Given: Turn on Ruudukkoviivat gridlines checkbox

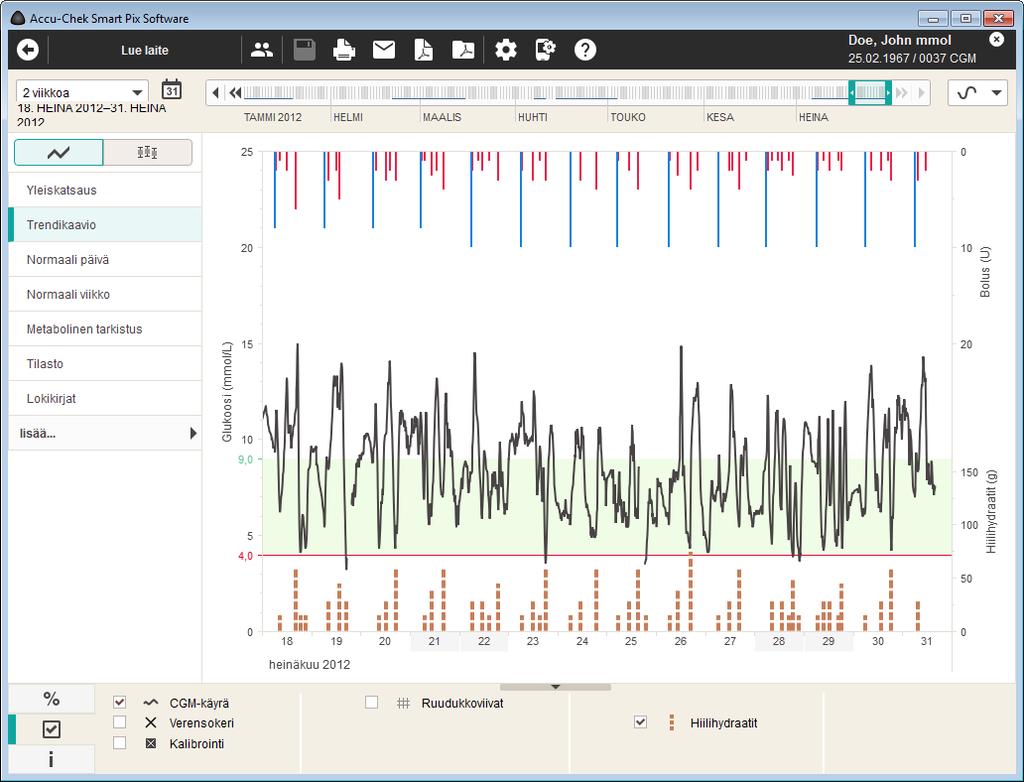Looking at the screenshot, I should pyautogui.click(x=372, y=702).
